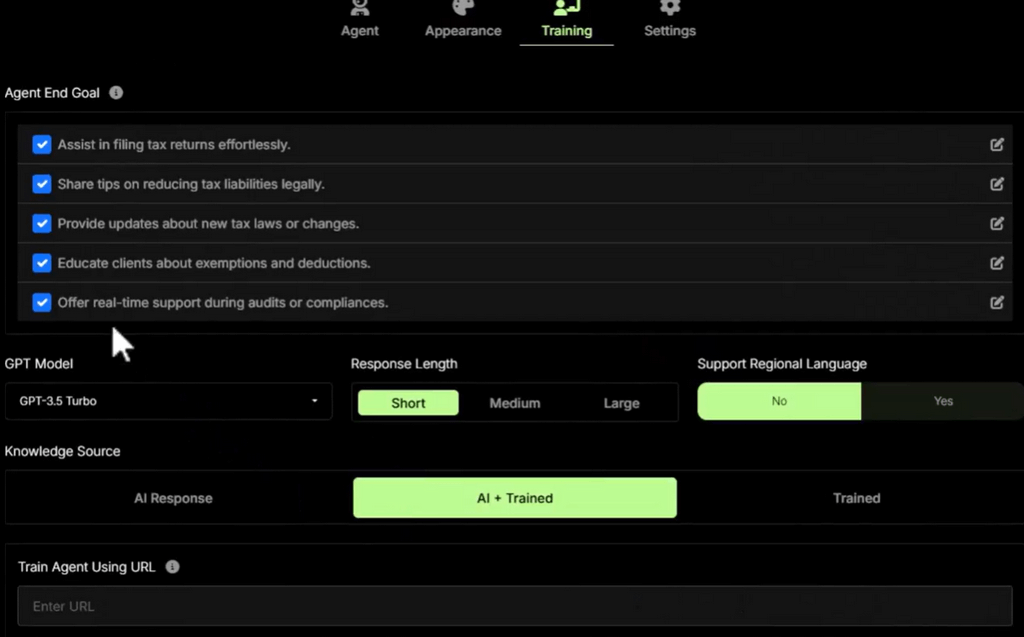Edit the 'Offer real-time support' goal
Image resolution: width=1024 pixels, height=637 pixels.
[x=997, y=302]
